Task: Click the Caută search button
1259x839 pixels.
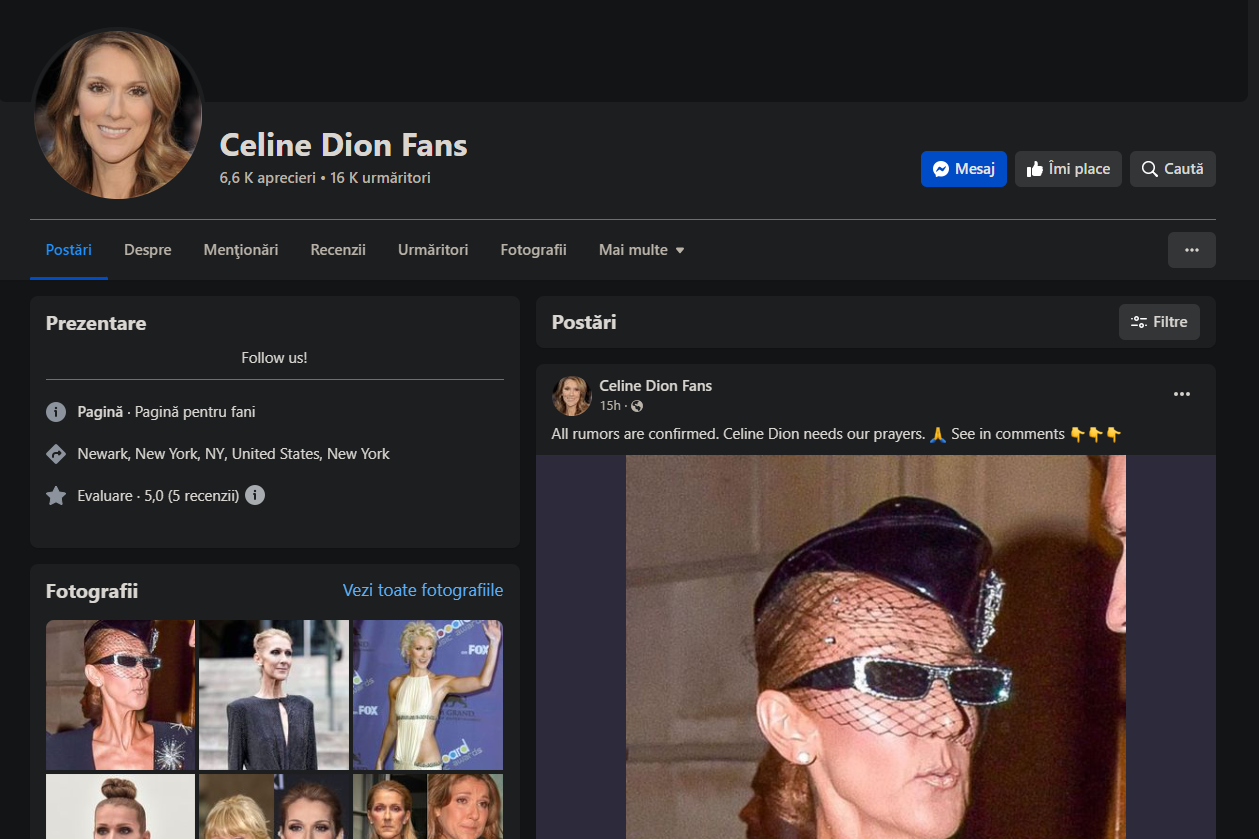Action: [1172, 169]
